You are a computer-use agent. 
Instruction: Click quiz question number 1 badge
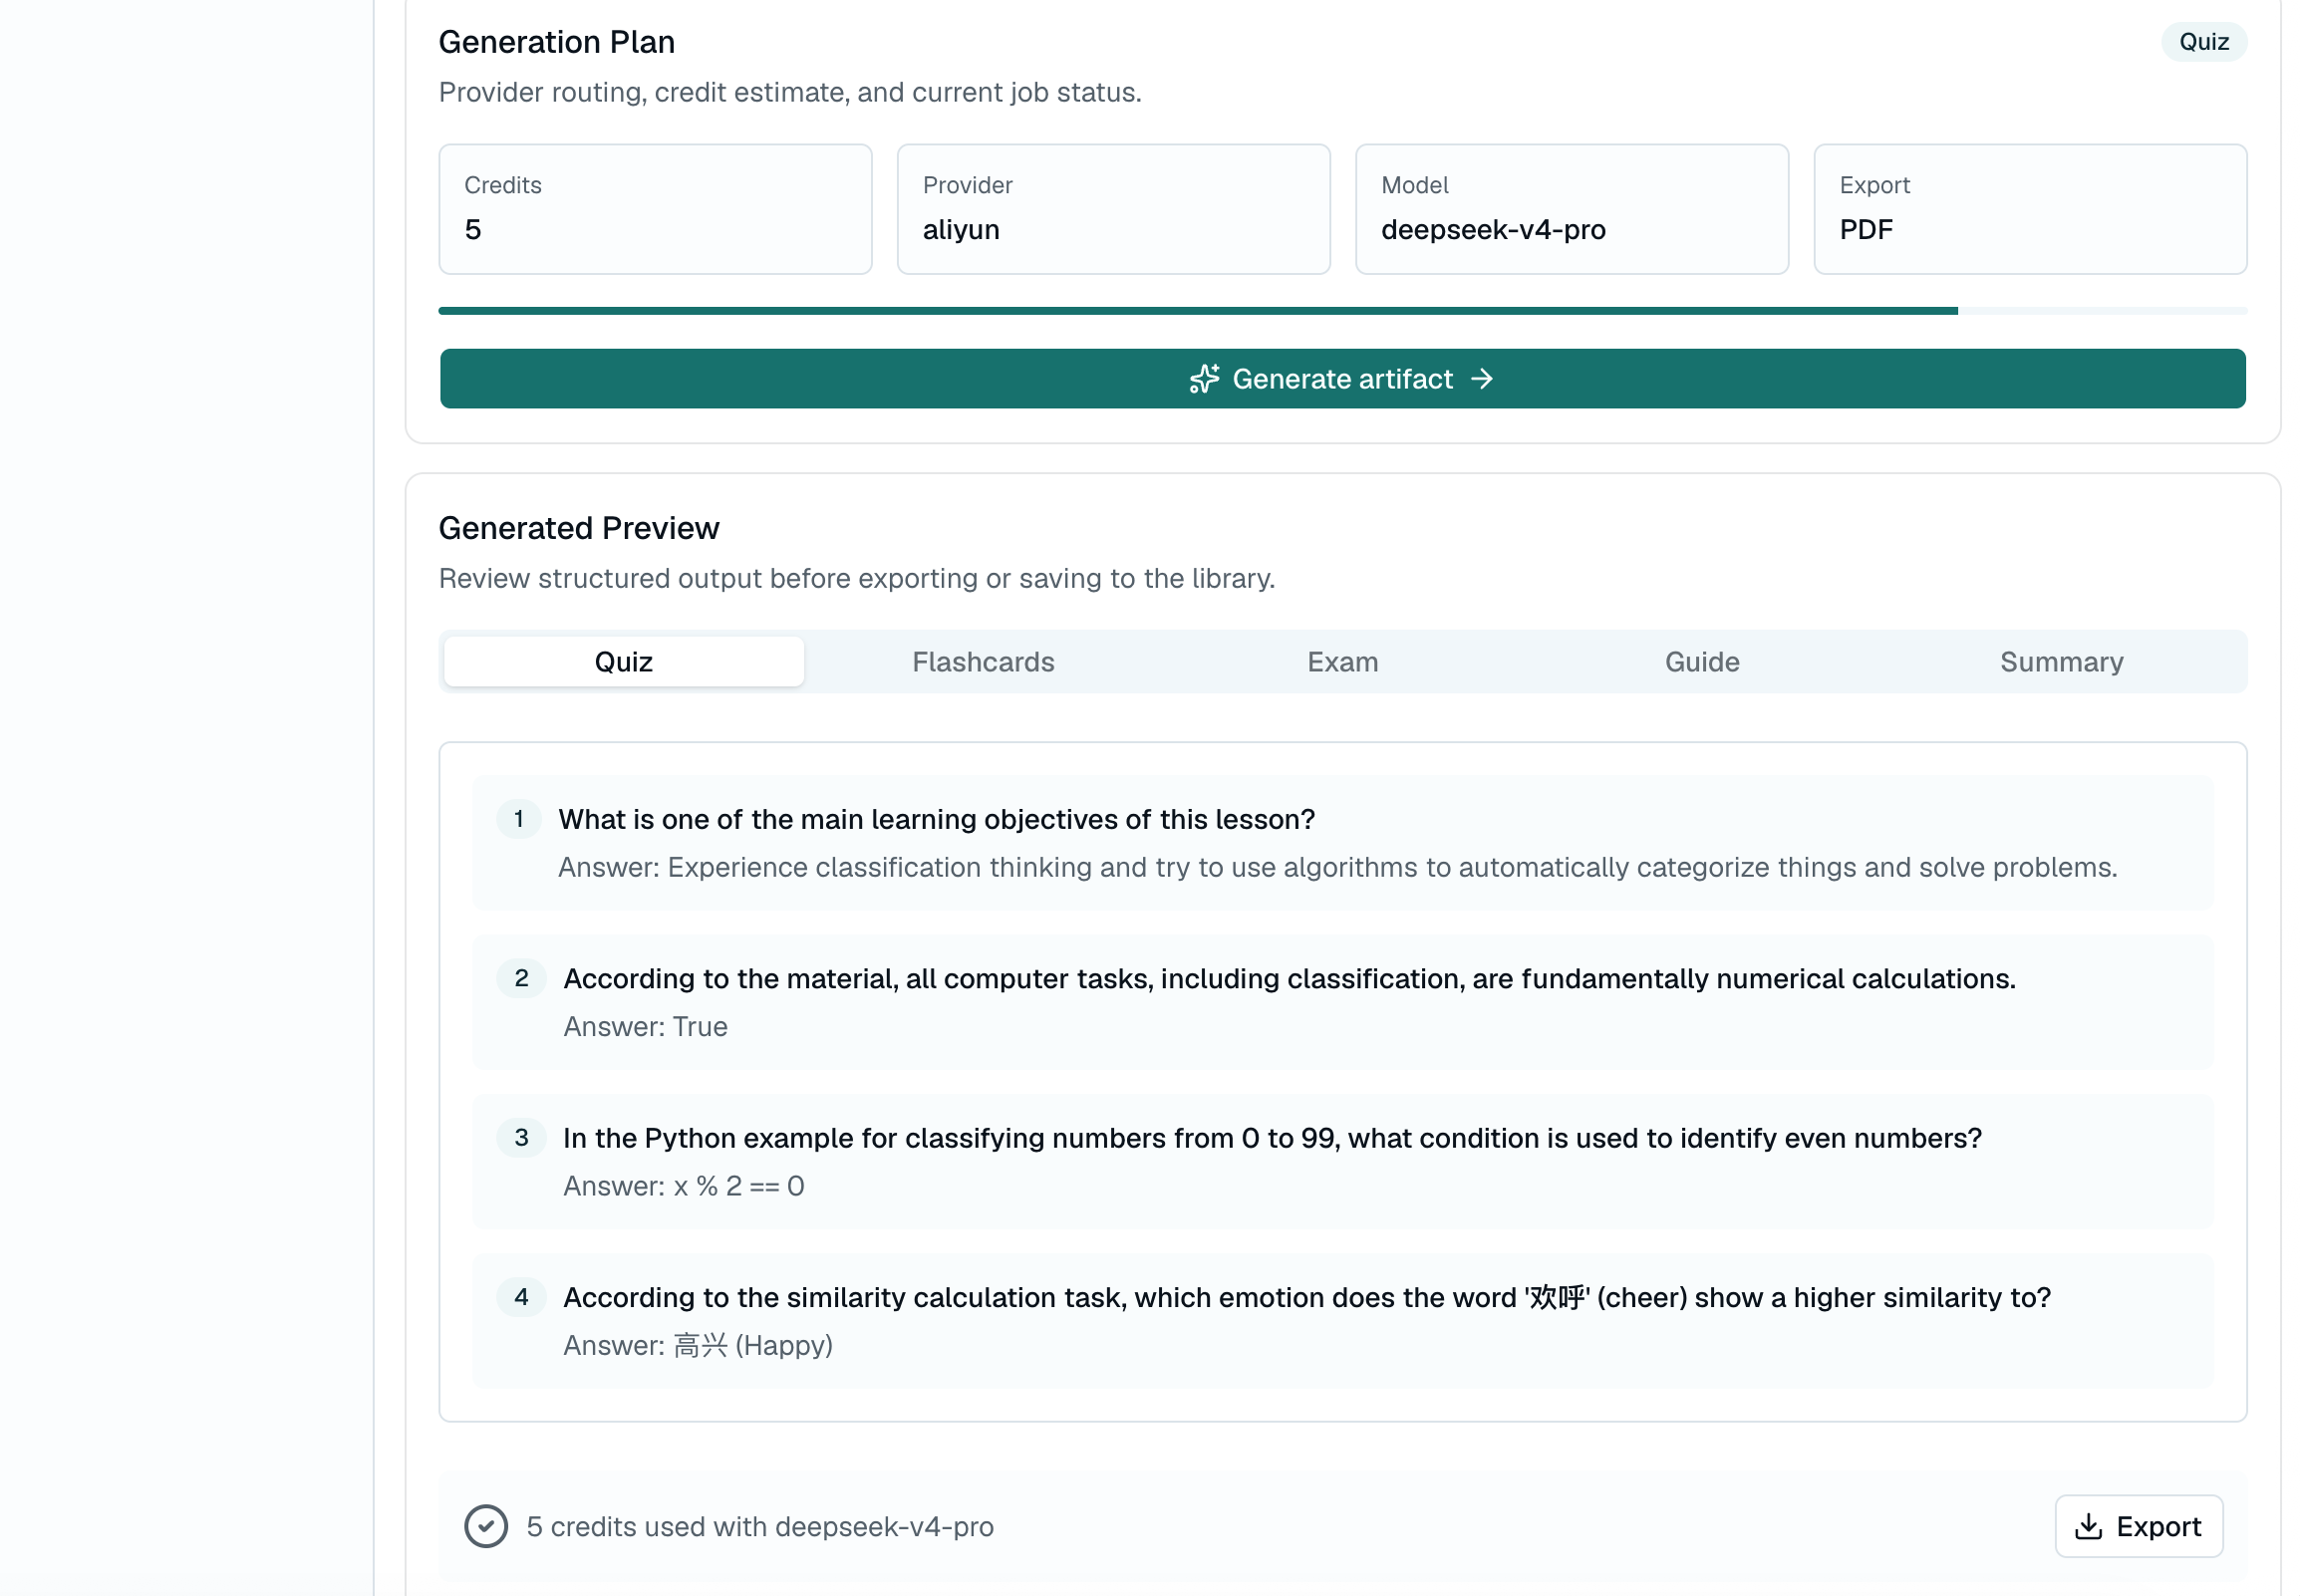pos(519,819)
